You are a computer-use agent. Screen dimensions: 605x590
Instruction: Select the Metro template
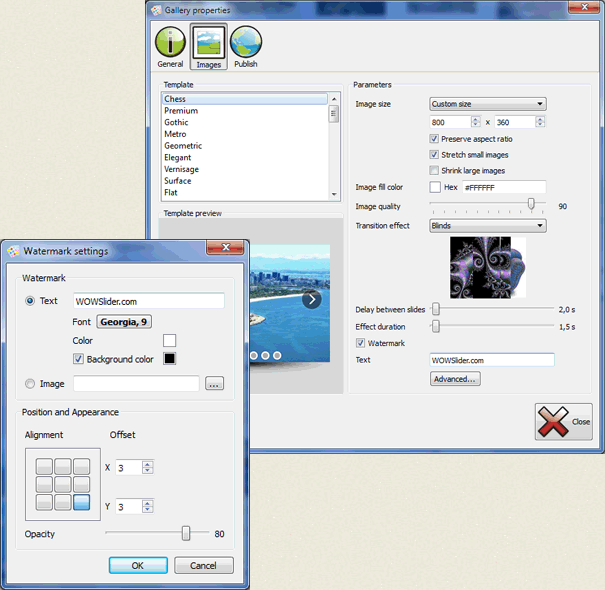click(245, 134)
